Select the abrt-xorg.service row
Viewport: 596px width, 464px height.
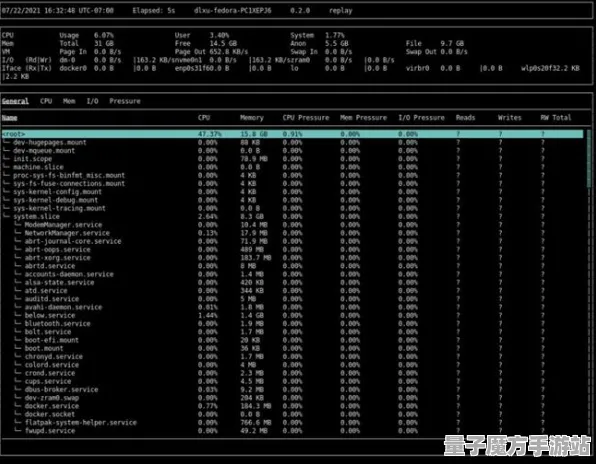(292, 258)
